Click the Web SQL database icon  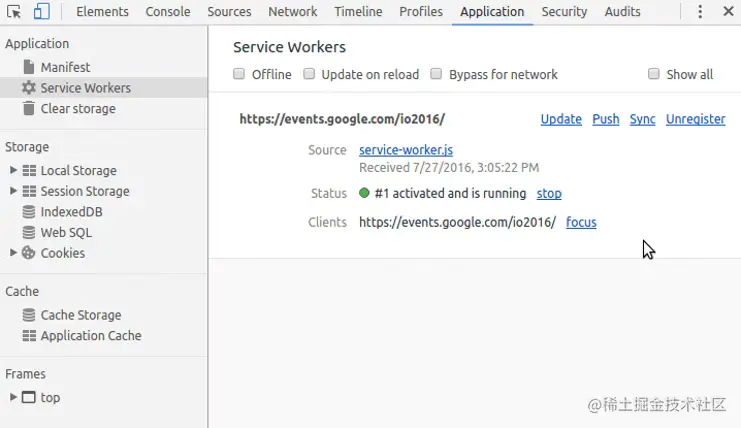pyautogui.click(x=29, y=232)
